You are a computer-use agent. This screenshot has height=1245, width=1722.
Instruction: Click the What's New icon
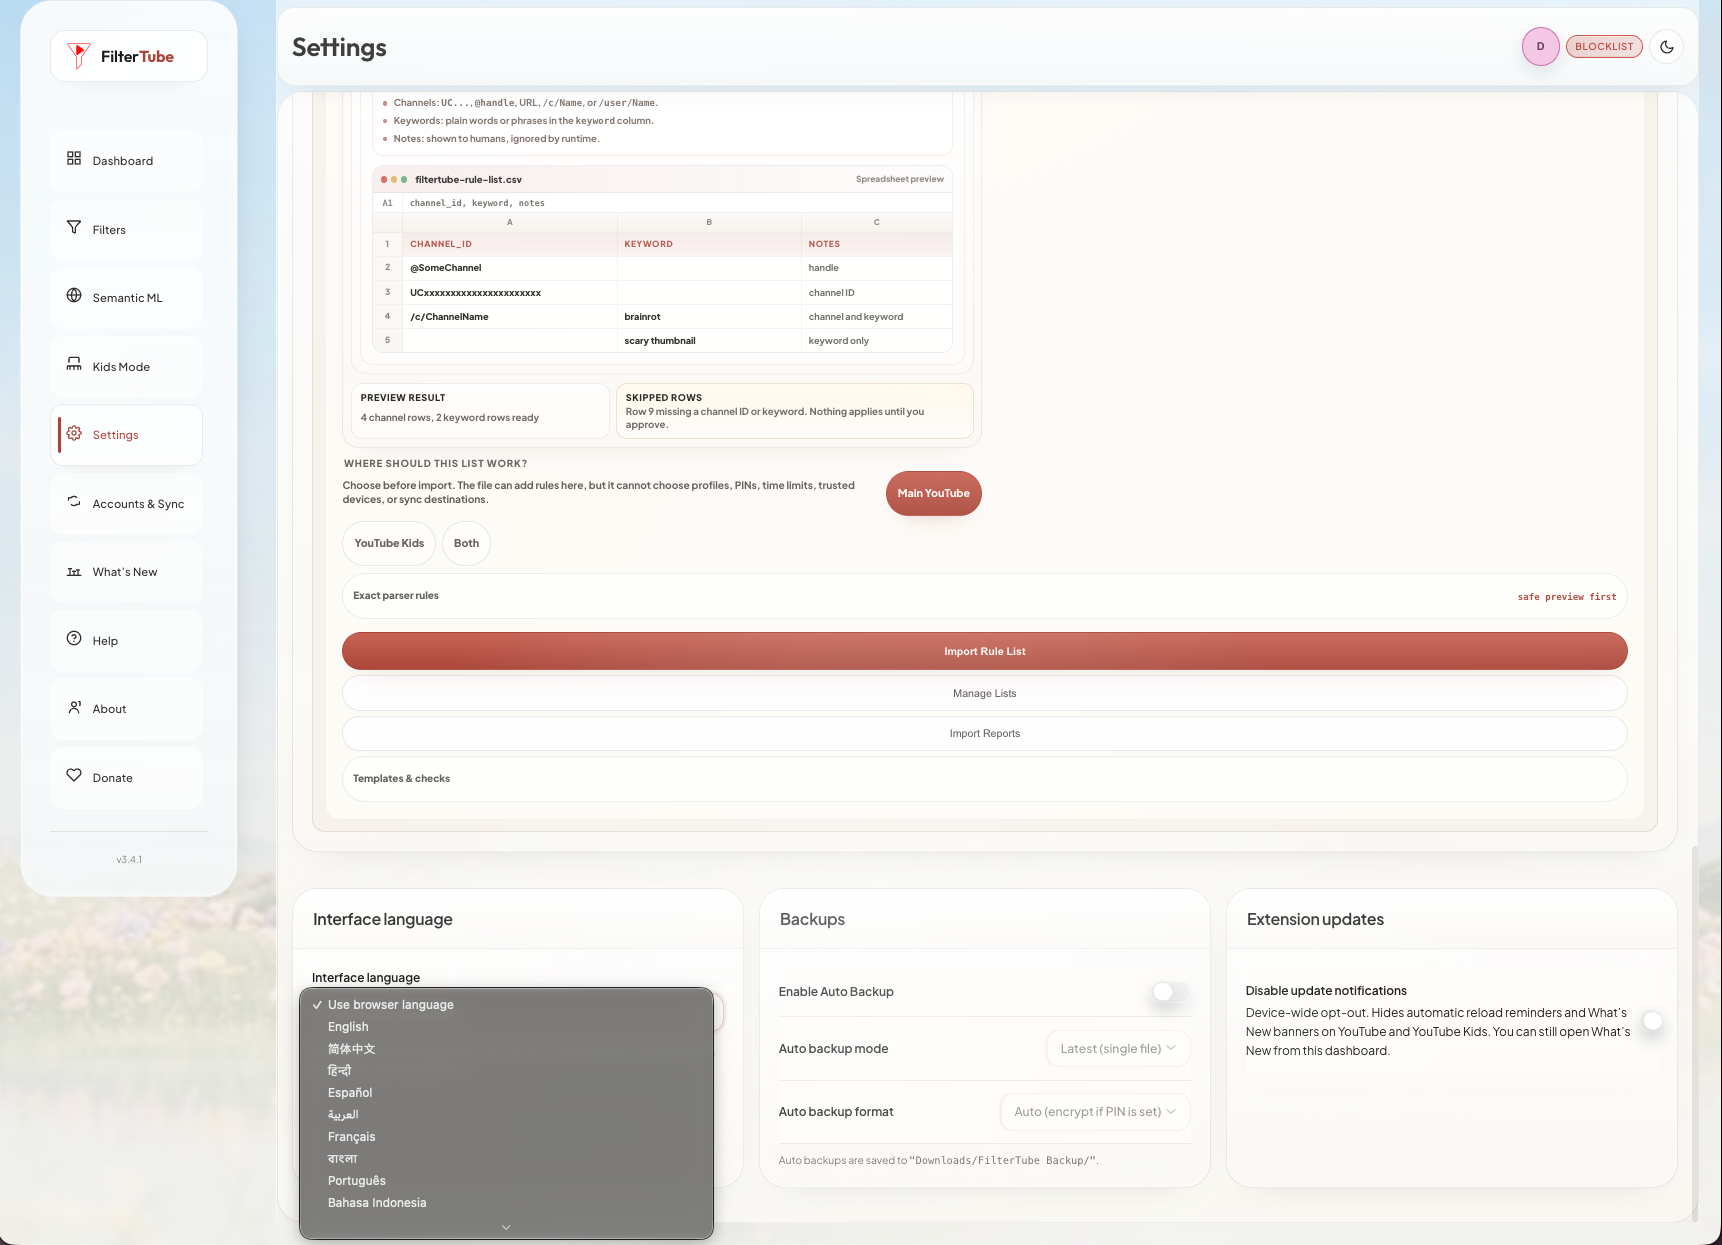[x=74, y=571]
